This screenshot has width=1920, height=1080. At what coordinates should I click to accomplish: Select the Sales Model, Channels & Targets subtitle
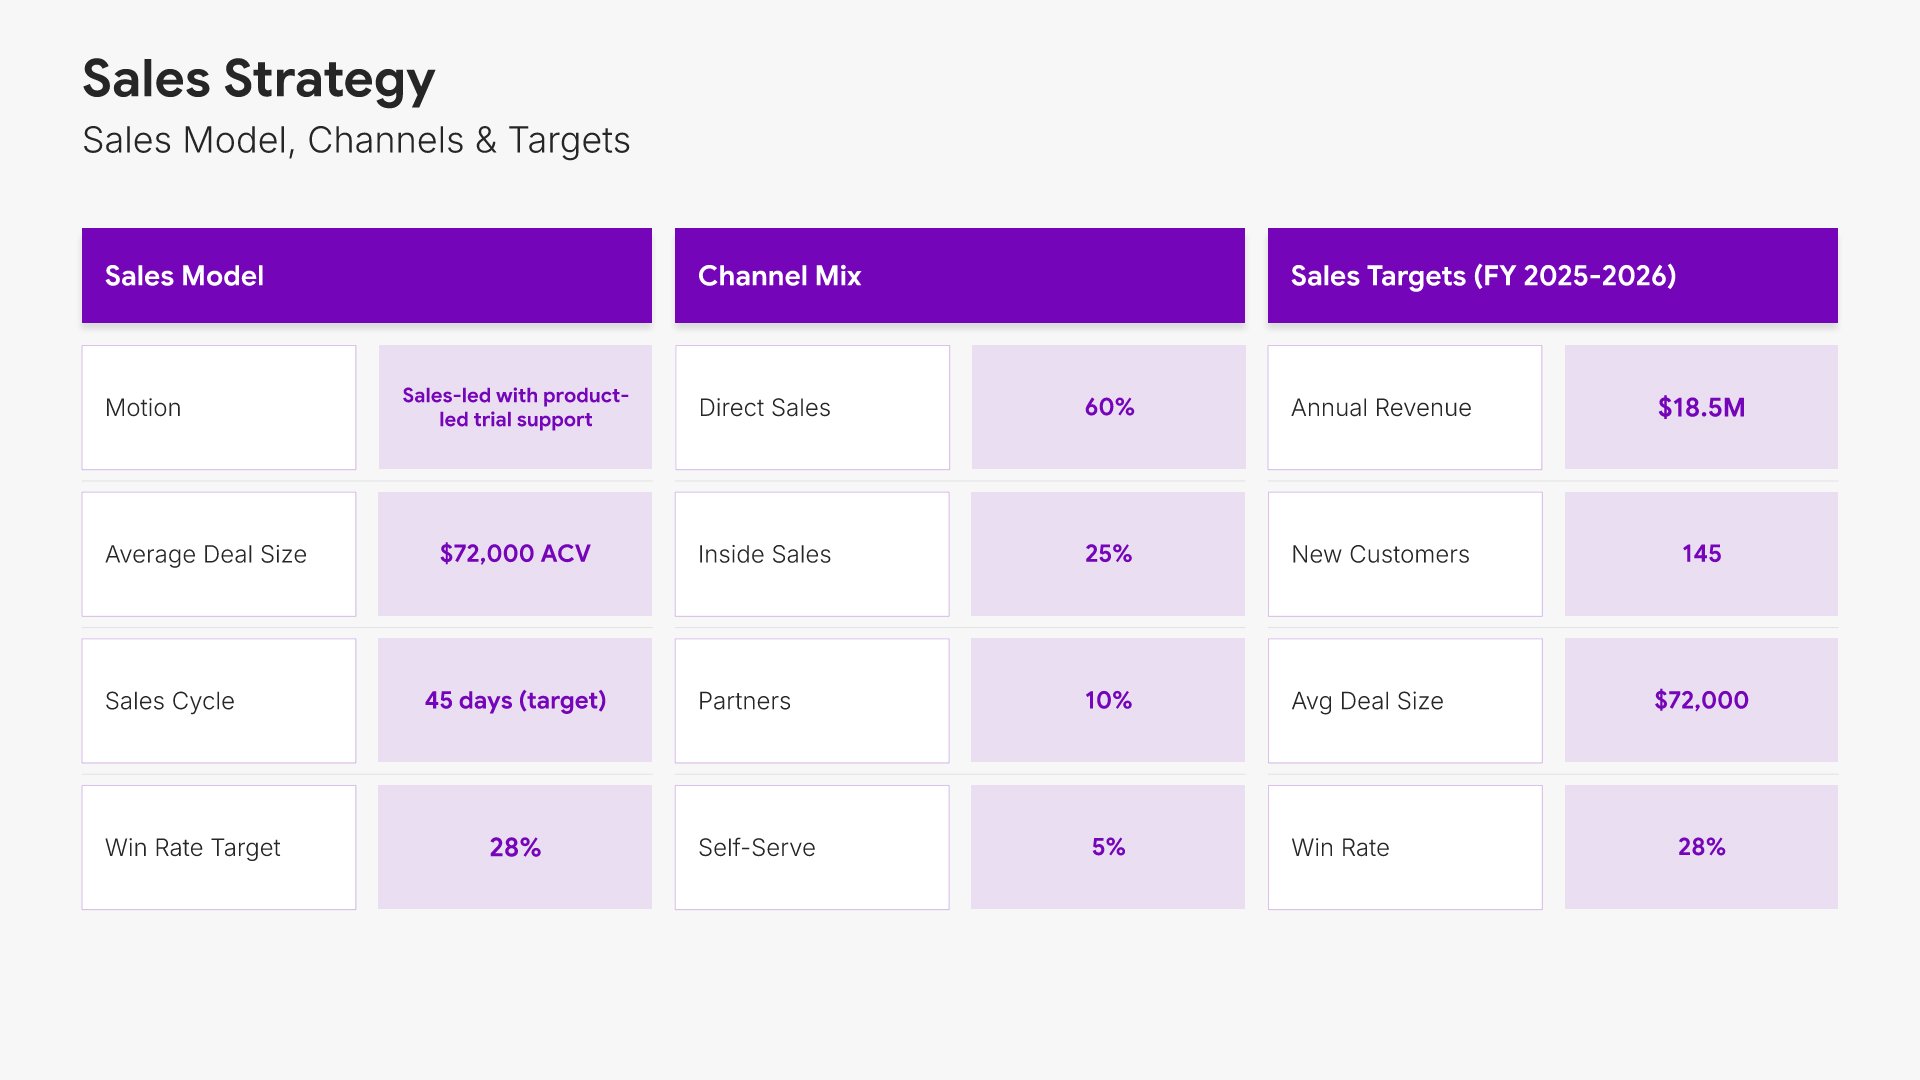(356, 141)
